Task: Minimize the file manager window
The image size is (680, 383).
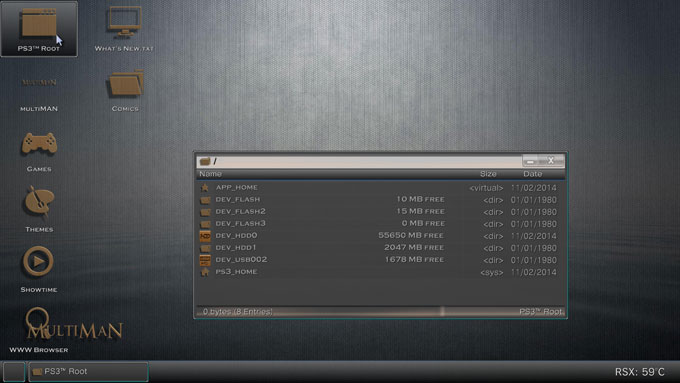Action: point(530,161)
